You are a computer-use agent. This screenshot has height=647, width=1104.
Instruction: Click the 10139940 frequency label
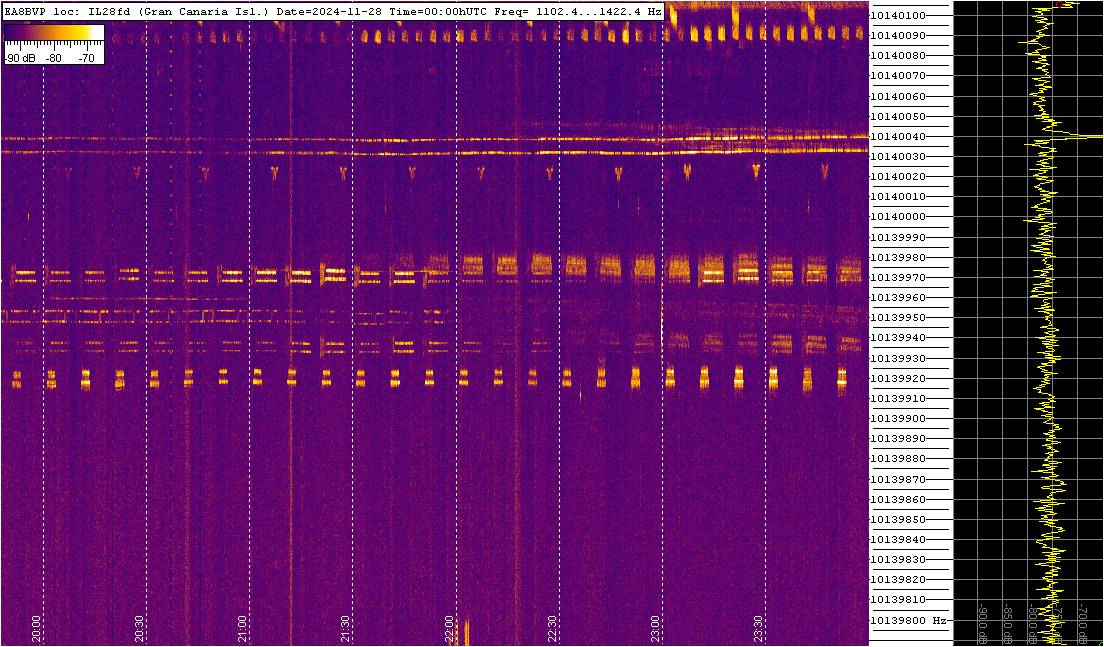pyautogui.click(x=898, y=338)
